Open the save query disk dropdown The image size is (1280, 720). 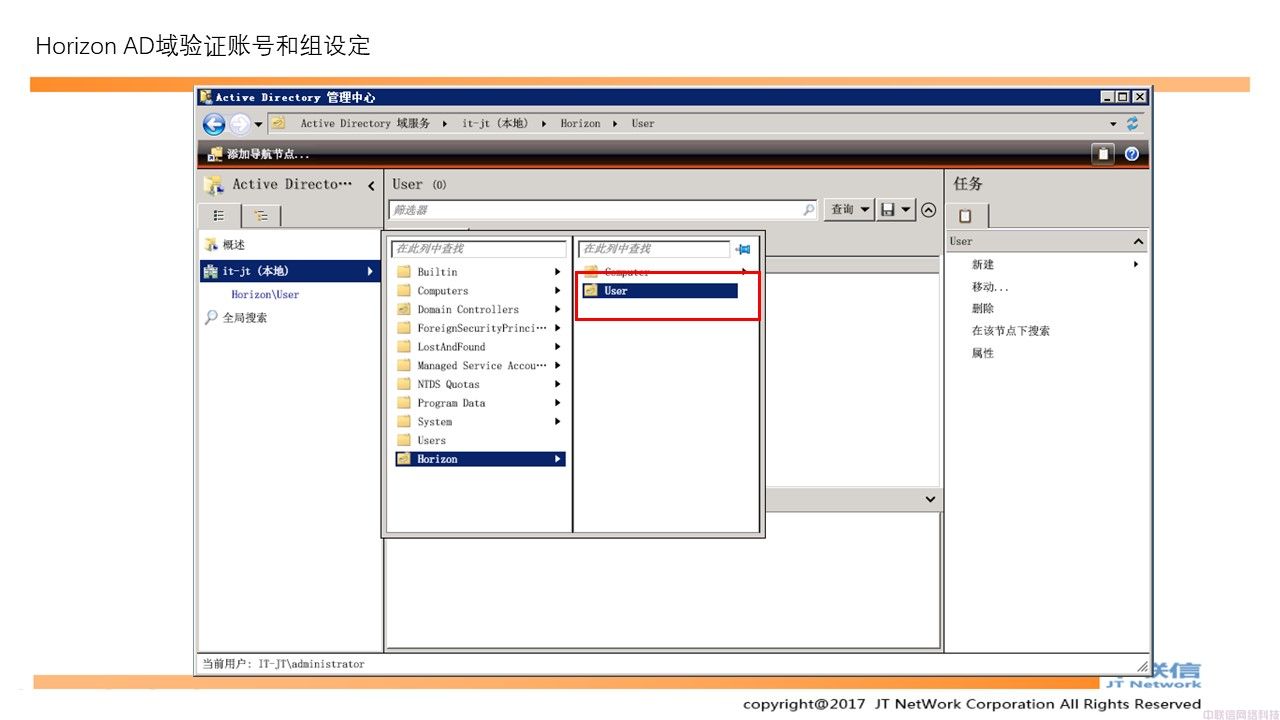(x=896, y=210)
